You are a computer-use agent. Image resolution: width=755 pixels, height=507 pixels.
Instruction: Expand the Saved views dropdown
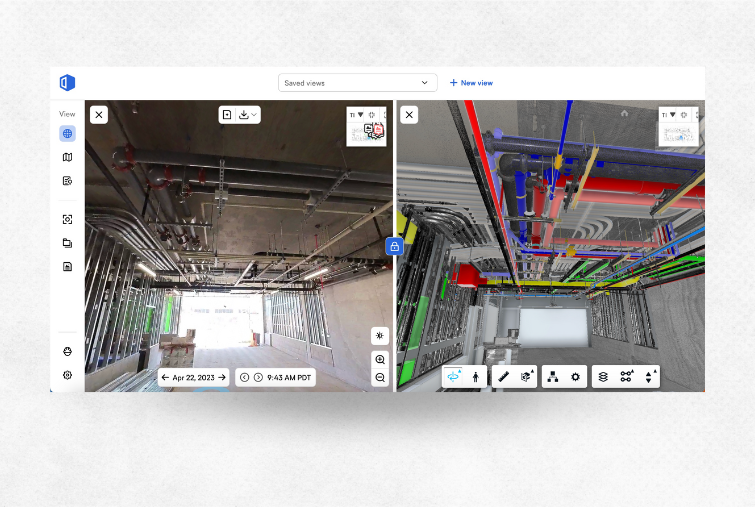357,83
